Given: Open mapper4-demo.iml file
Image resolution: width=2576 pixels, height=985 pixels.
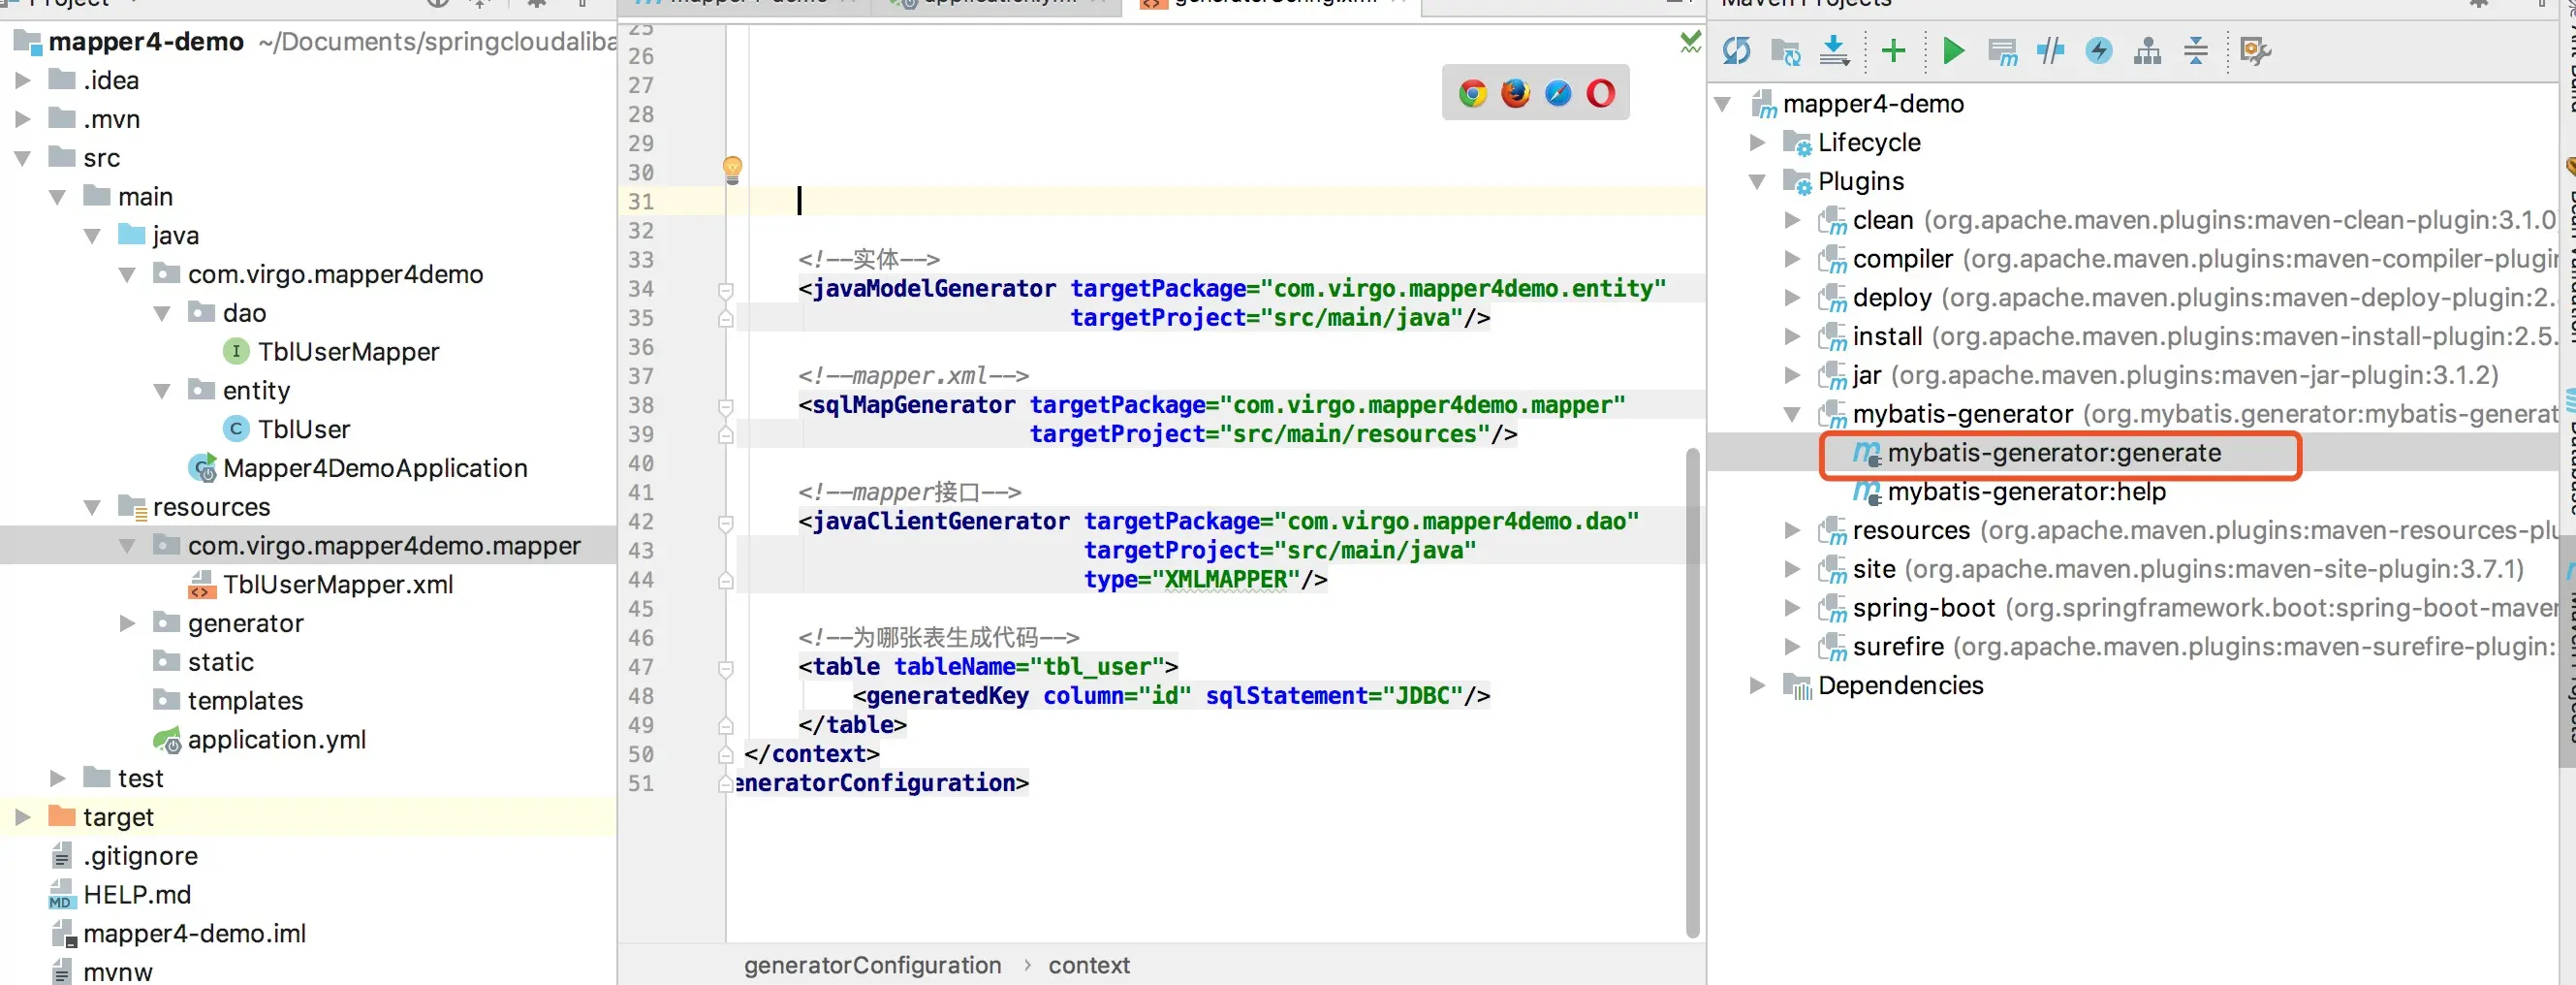Looking at the screenshot, I should [x=194, y=933].
